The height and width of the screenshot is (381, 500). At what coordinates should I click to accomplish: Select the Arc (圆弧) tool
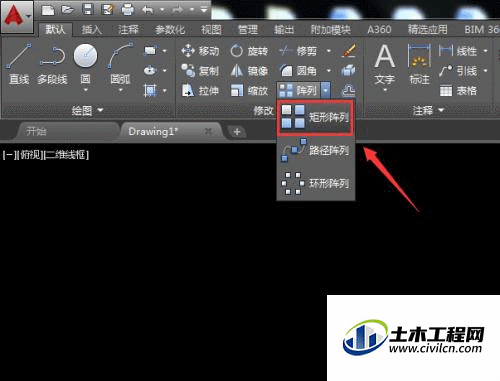coord(120,63)
